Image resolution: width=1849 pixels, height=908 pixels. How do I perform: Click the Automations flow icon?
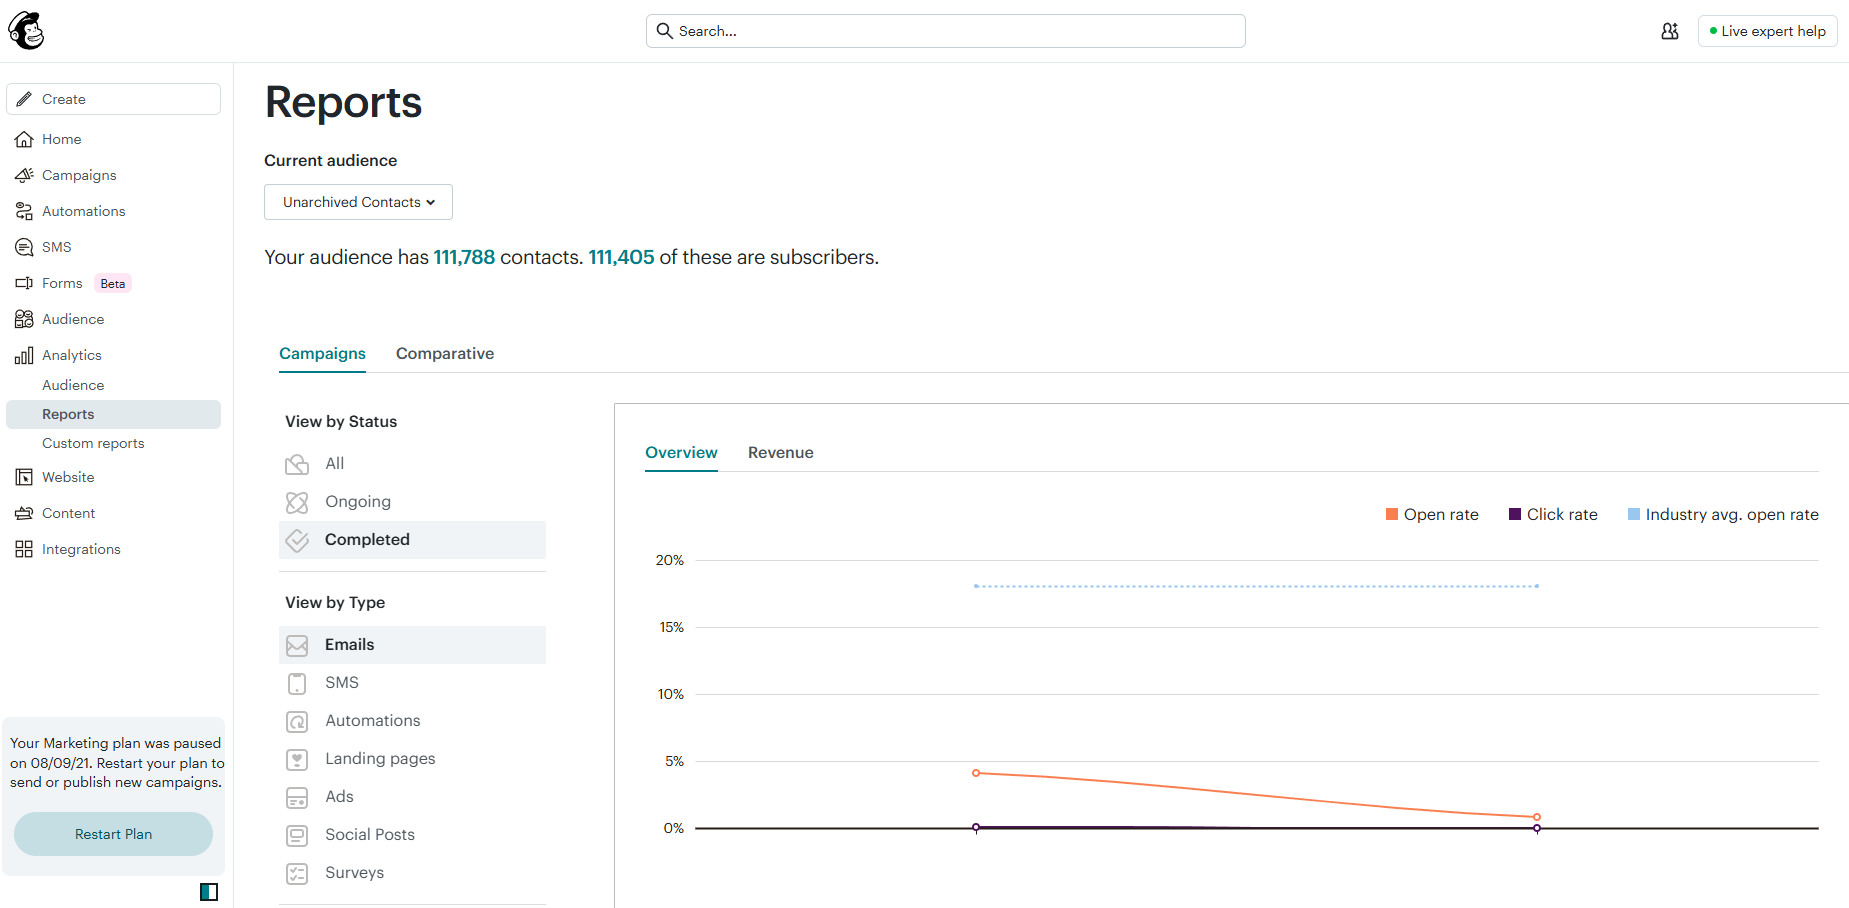[x=24, y=211]
